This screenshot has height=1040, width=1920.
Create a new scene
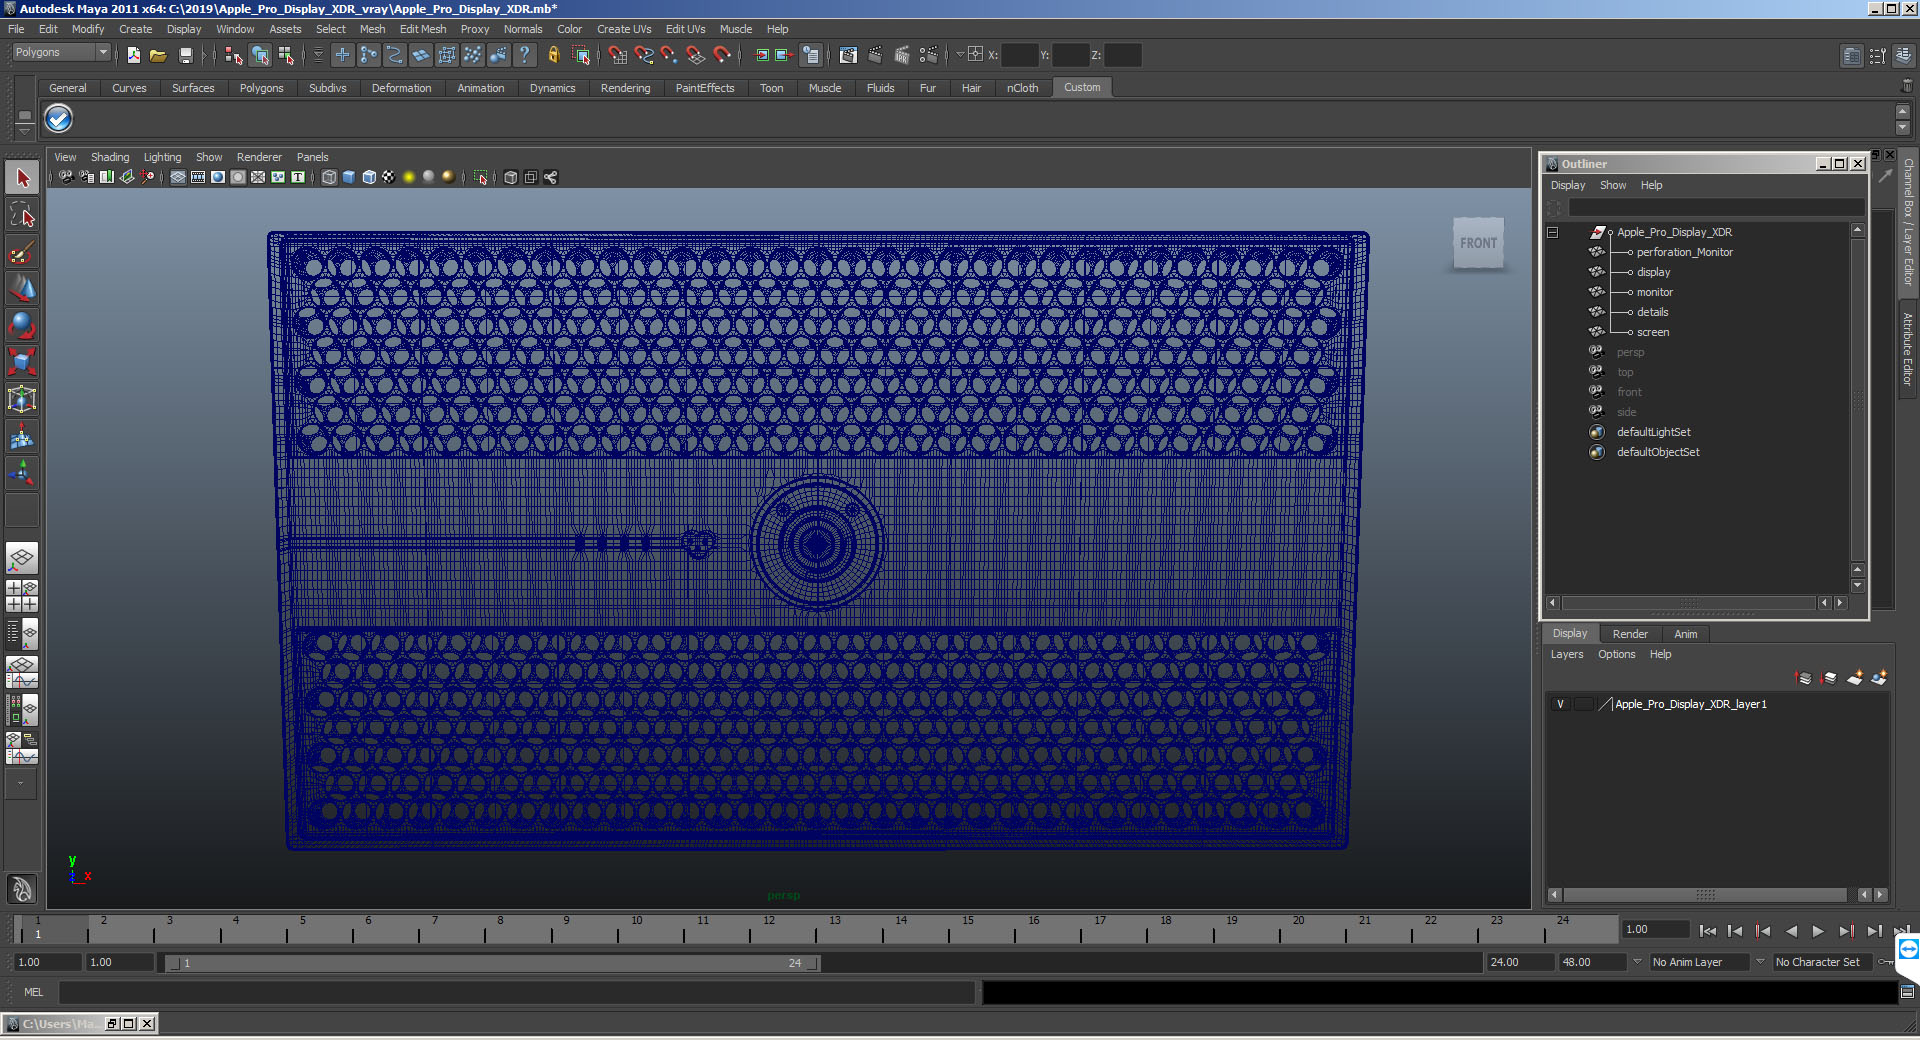[x=133, y=55]
